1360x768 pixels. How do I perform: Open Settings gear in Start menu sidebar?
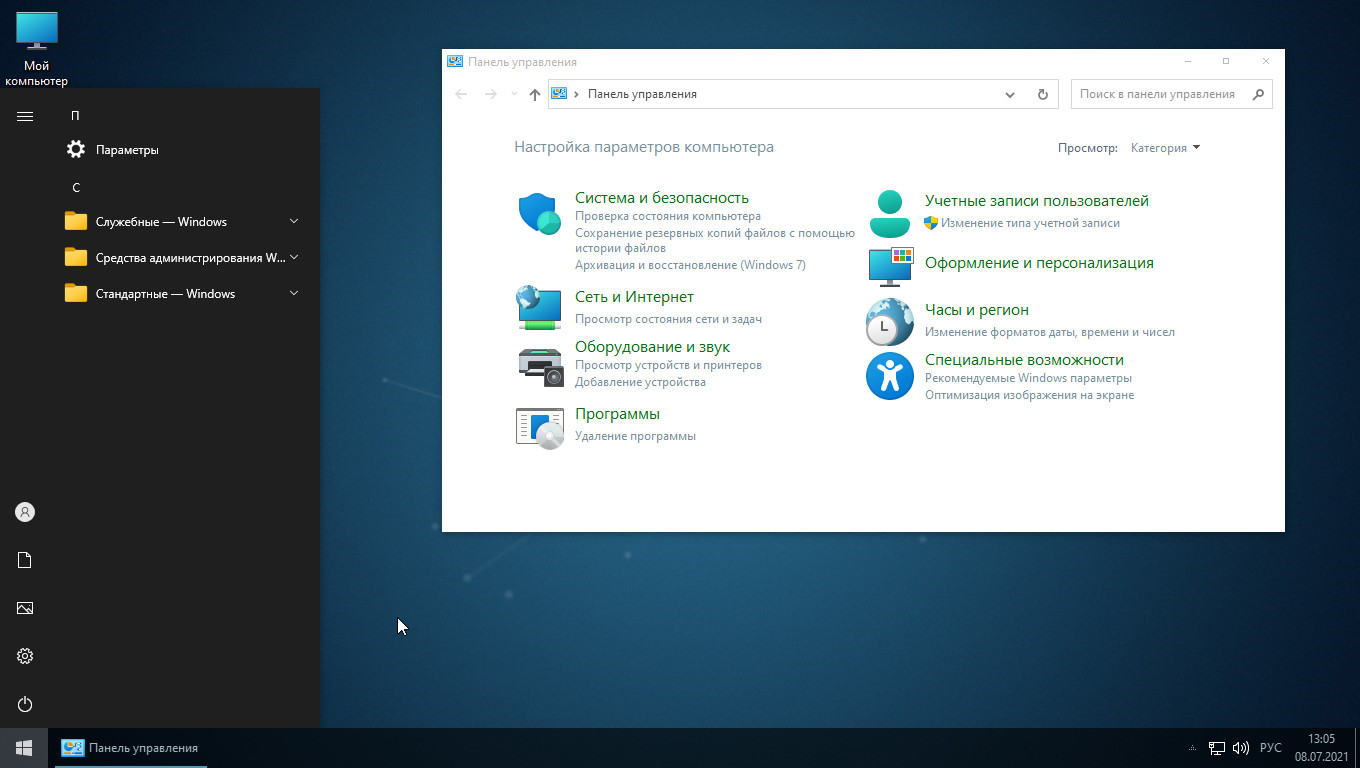tap(25, 656)
